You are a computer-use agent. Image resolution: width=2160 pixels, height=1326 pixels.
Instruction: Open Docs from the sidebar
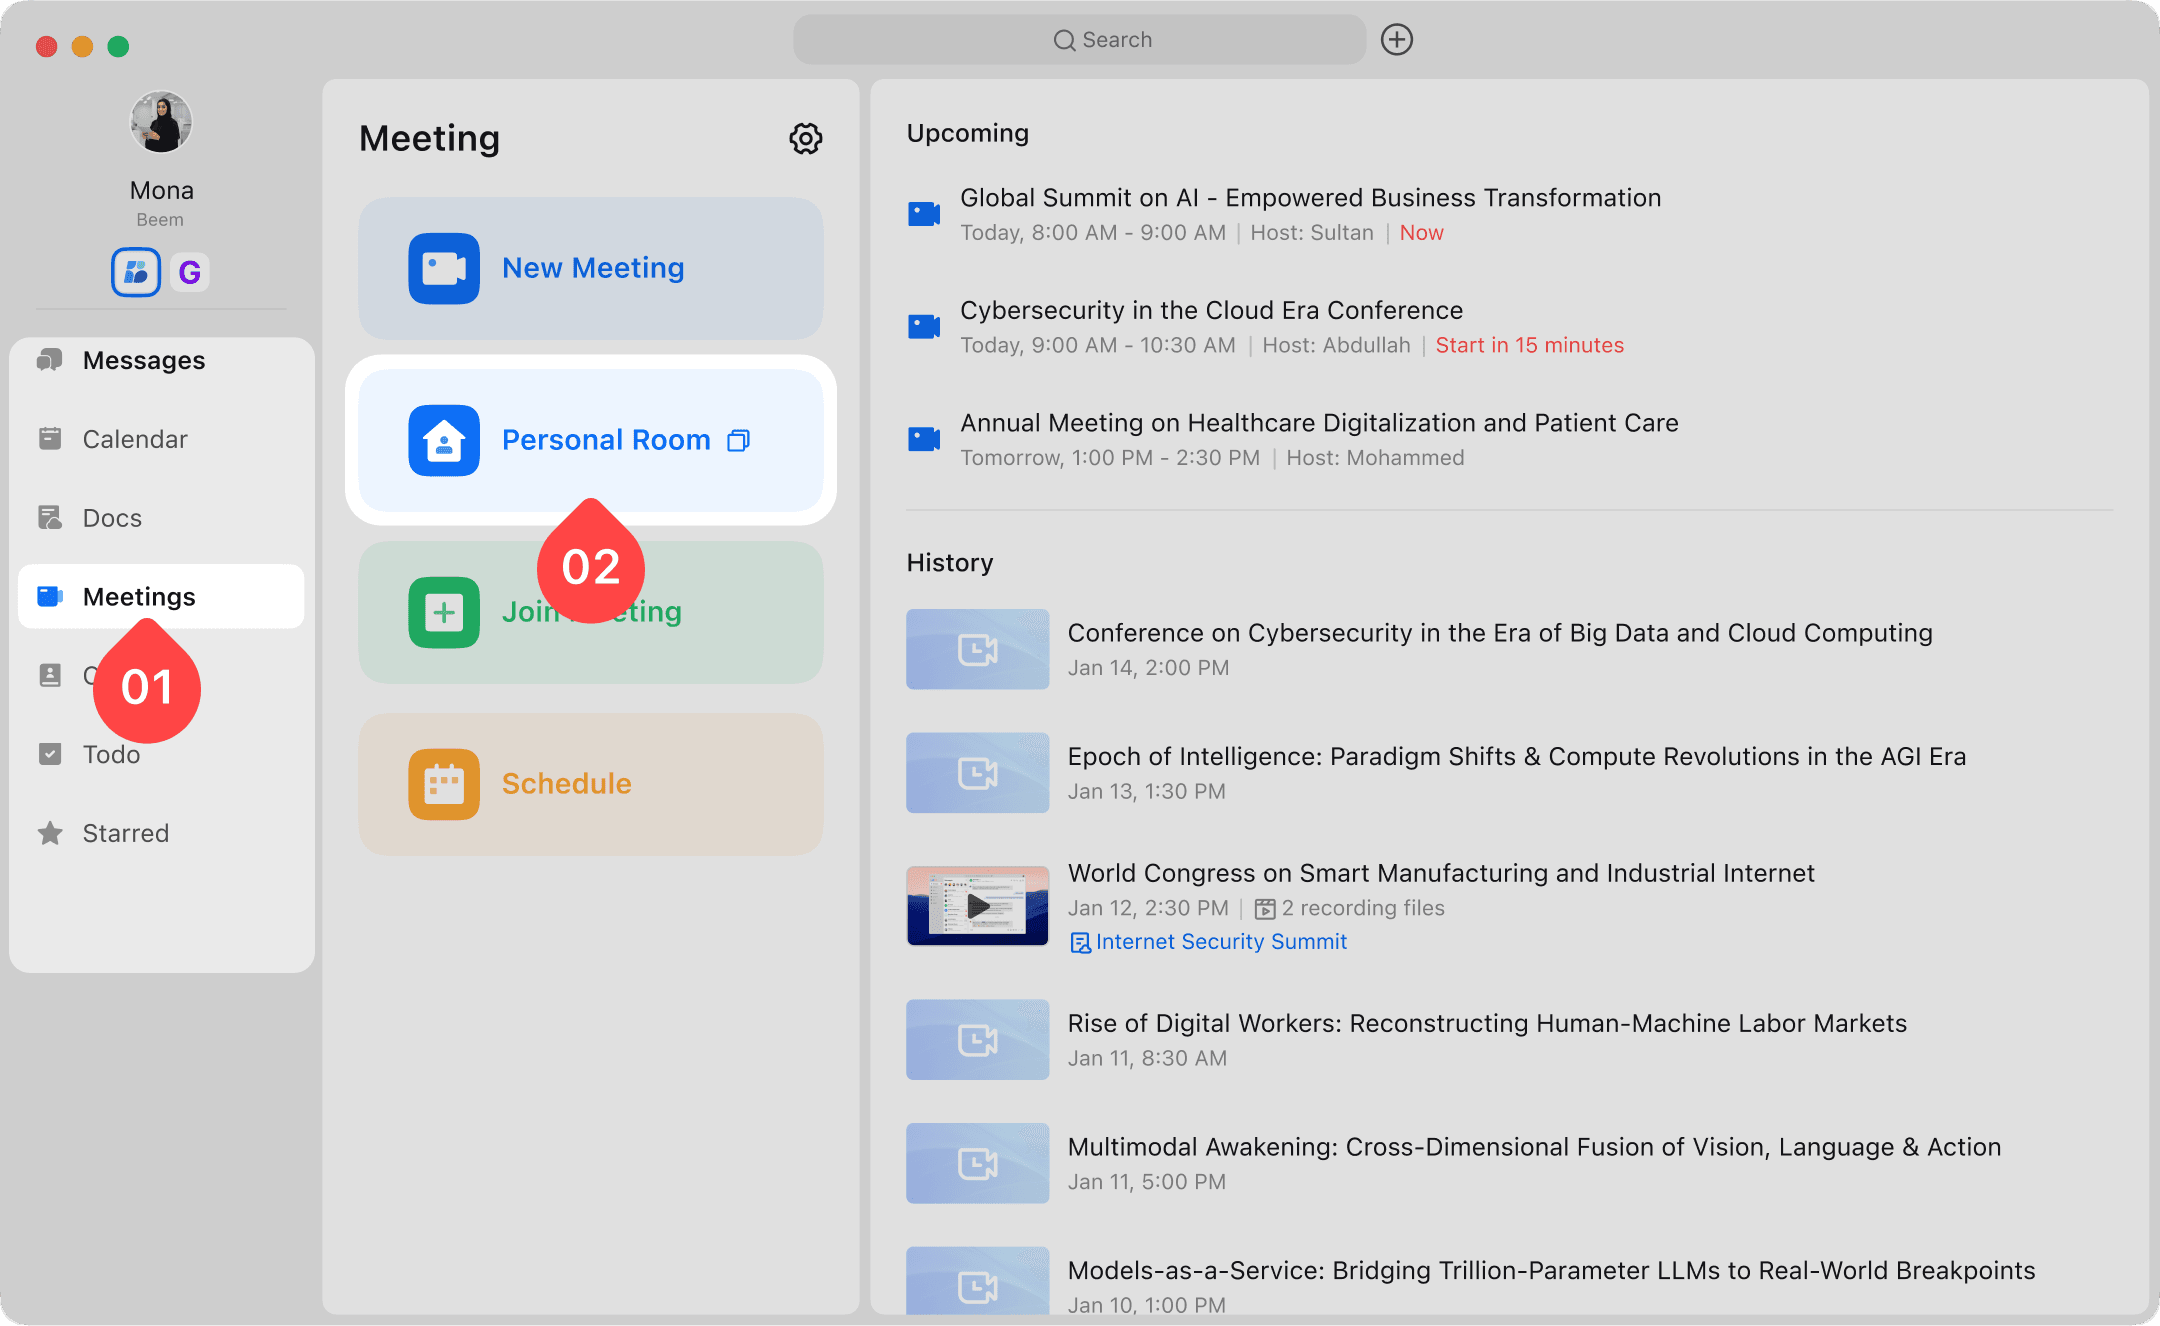tap(112, 518)
